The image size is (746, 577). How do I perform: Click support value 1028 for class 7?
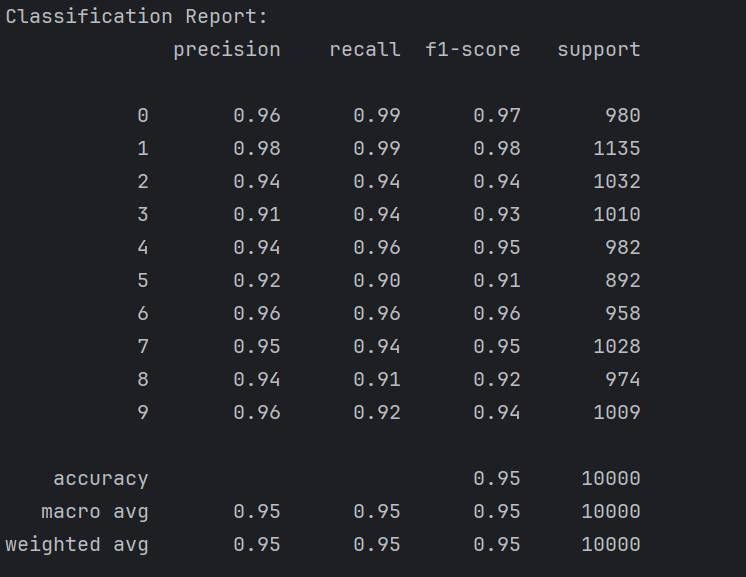point(611,347)
